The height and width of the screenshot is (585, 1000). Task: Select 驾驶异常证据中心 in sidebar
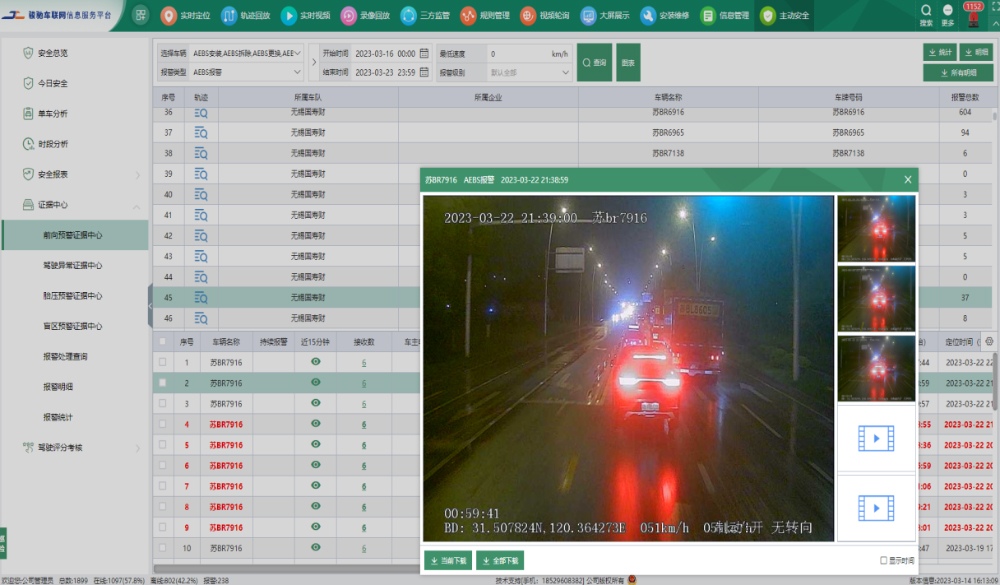click(72, 266)
